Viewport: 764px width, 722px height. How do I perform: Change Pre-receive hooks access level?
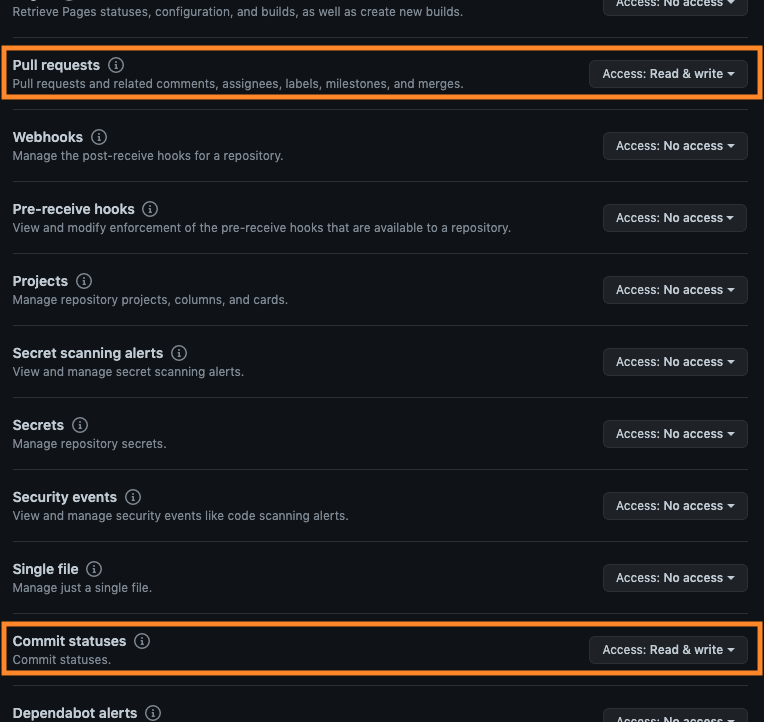tap(675, 218)
